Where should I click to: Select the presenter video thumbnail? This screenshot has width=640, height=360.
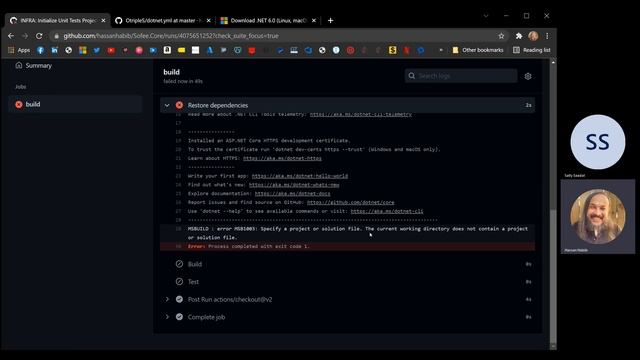(x=598, y=216)
